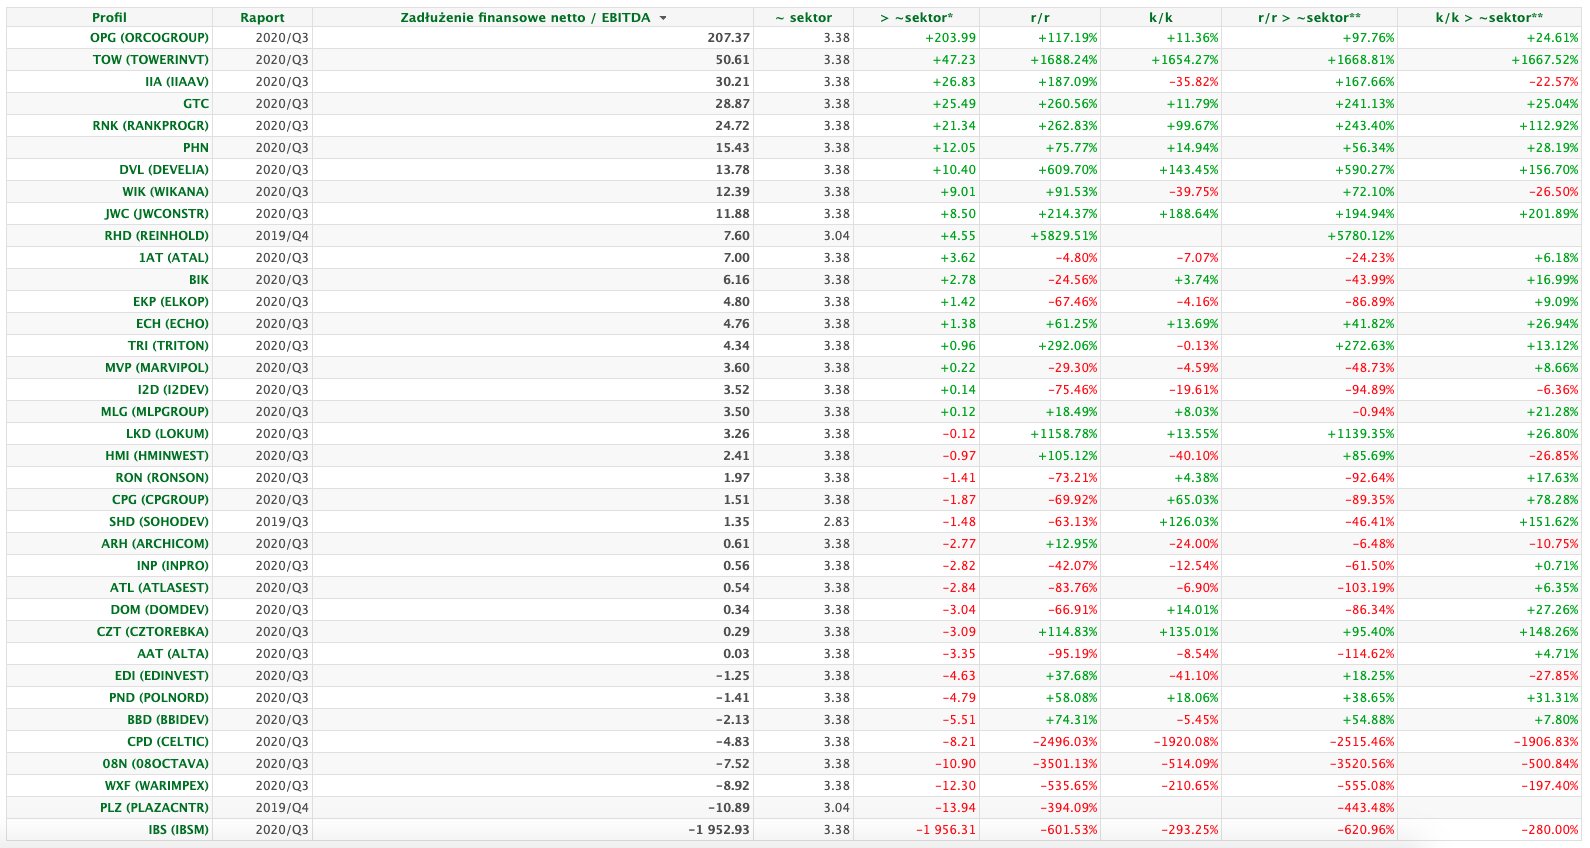Click the +5829.51% r/r value for RHD

click(1064, 235)
